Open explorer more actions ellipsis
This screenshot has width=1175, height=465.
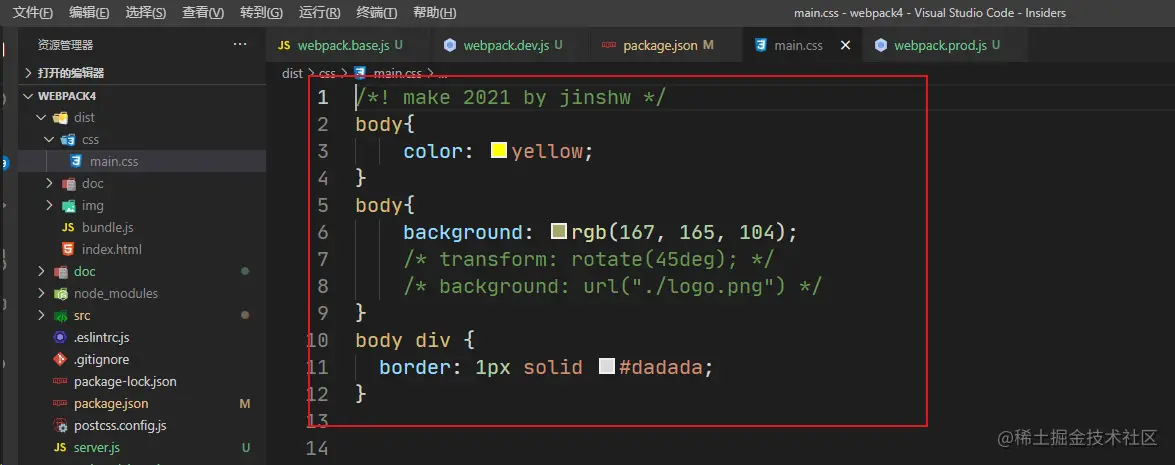point(240,45)
